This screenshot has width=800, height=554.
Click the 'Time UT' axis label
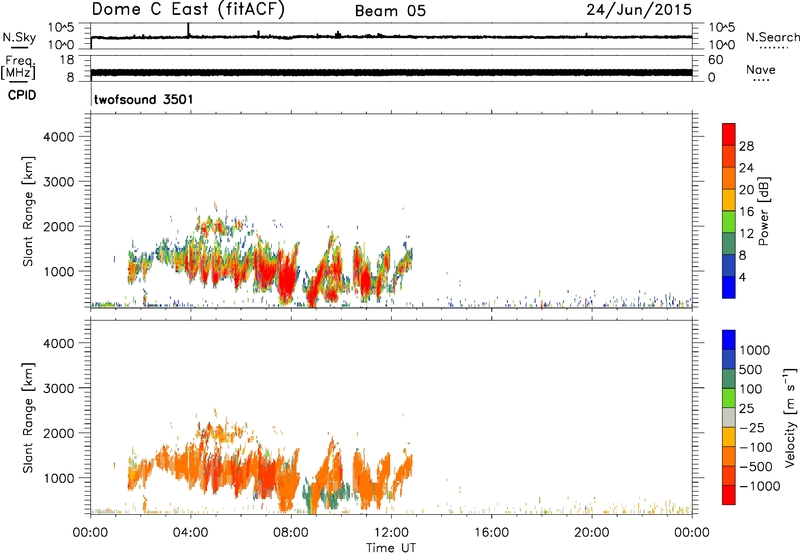[x=391, y=548]
